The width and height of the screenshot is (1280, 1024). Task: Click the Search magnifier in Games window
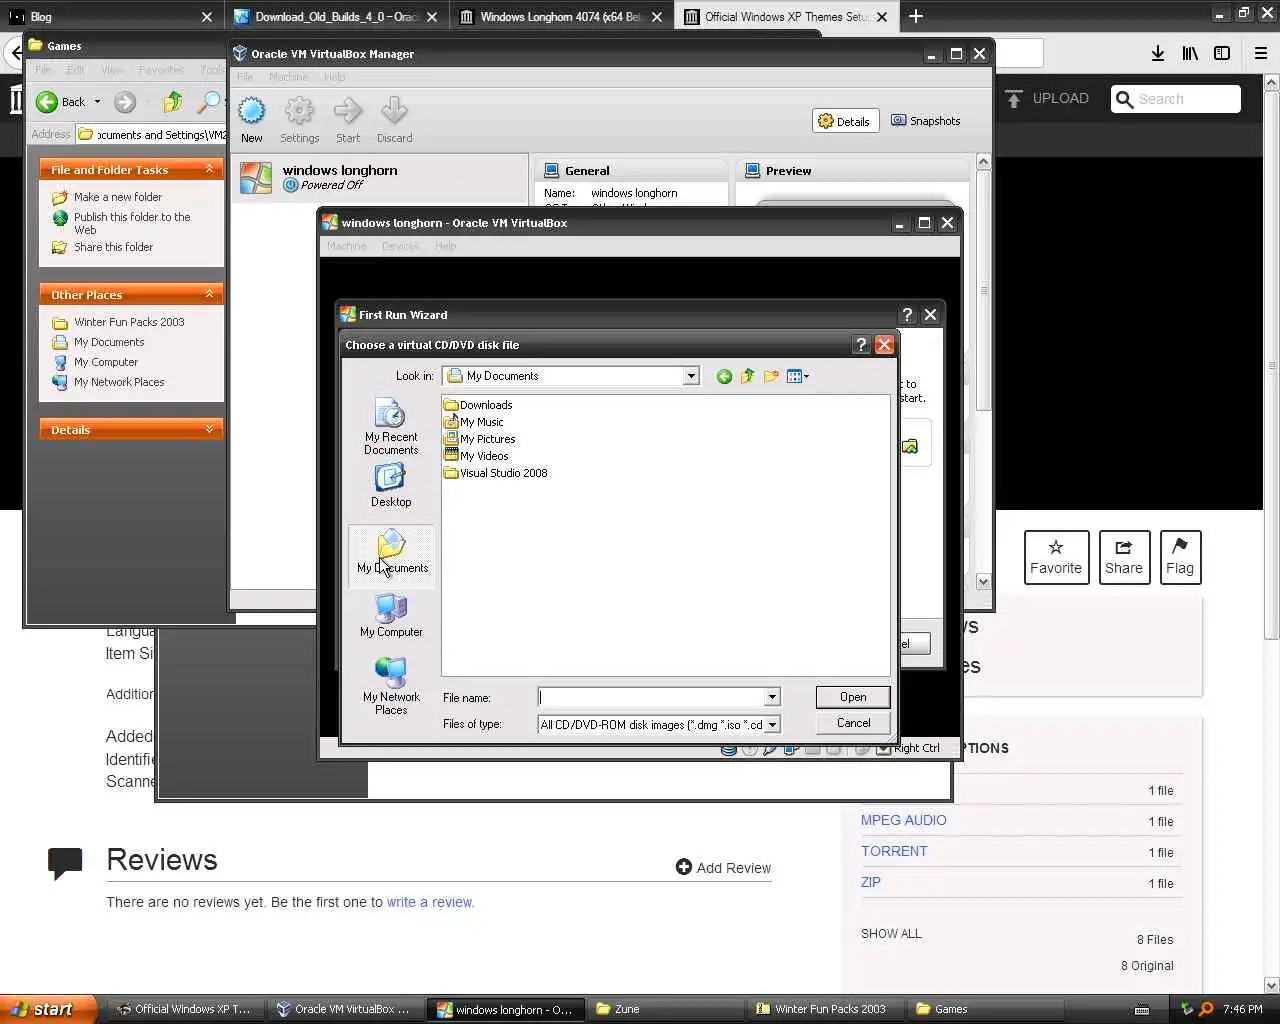tap(208, 102)
